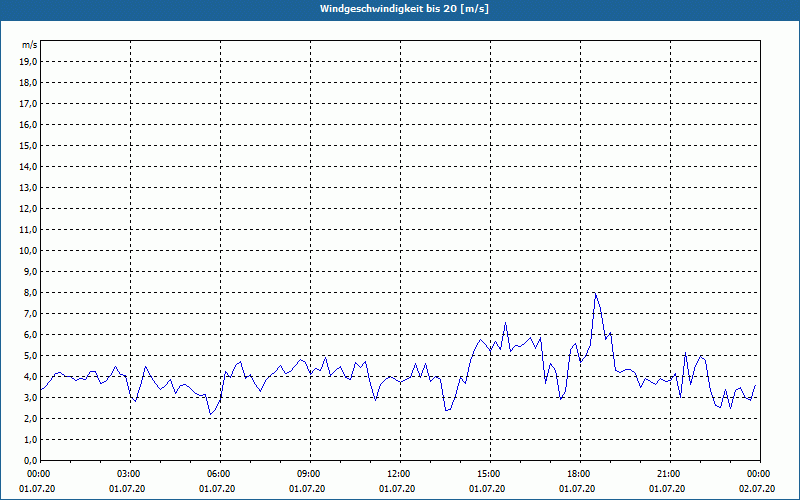
Task: Select the "2,0" y-axis label
Action: click(x=30, y=418)
